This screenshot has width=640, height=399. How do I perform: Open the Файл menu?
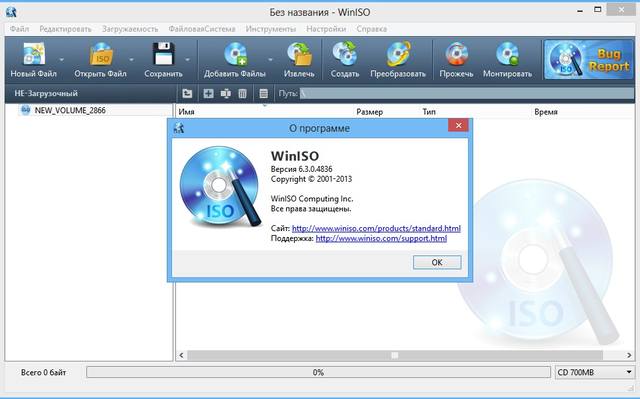coord(19,29)
